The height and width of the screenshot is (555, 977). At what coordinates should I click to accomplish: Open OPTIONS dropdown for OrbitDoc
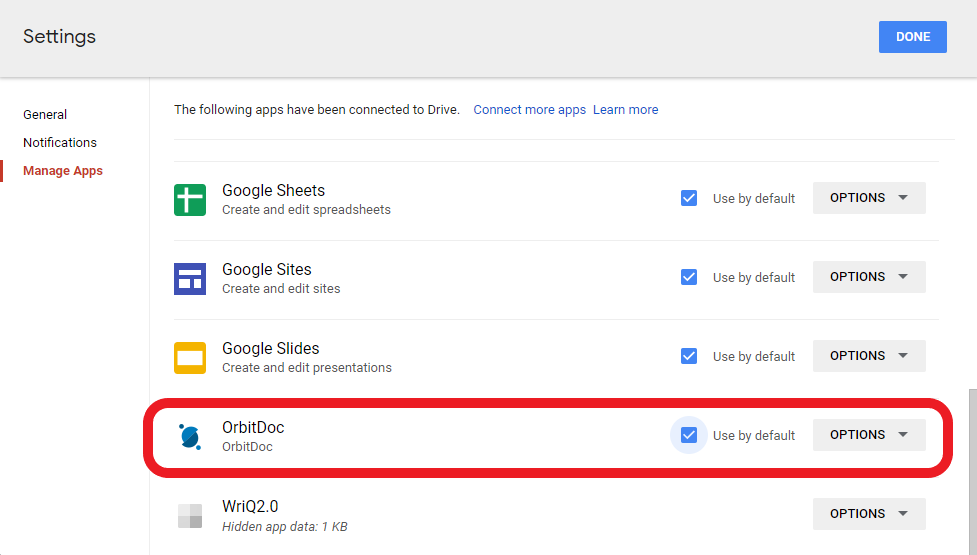tap(869, 435)
